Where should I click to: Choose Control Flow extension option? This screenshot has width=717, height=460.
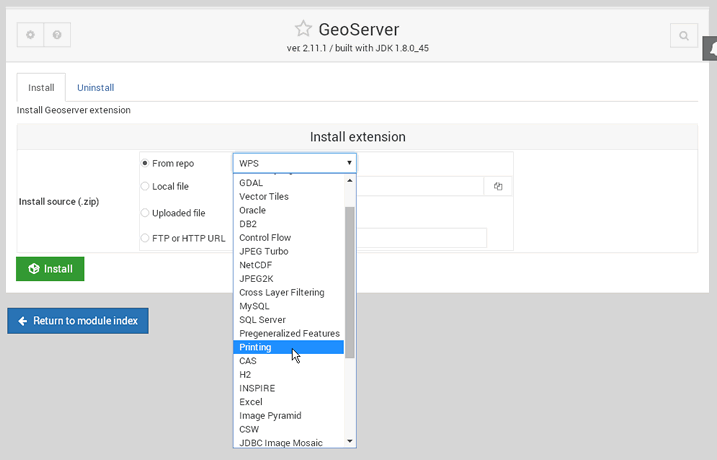(x=289, y=238)
